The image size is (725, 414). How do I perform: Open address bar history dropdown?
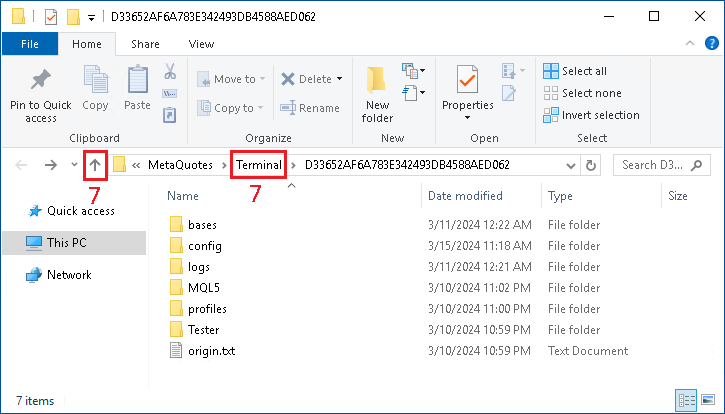point(571,166)
